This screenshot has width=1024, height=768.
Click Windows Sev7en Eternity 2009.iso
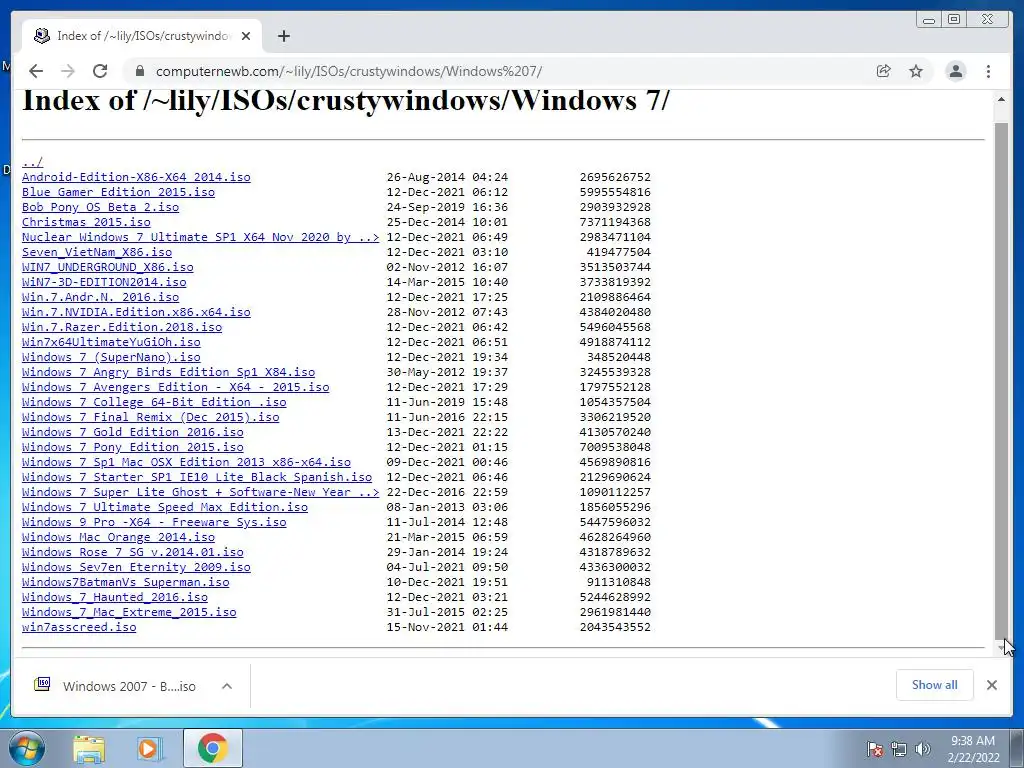pyautogui.click(x=136, y=568)
